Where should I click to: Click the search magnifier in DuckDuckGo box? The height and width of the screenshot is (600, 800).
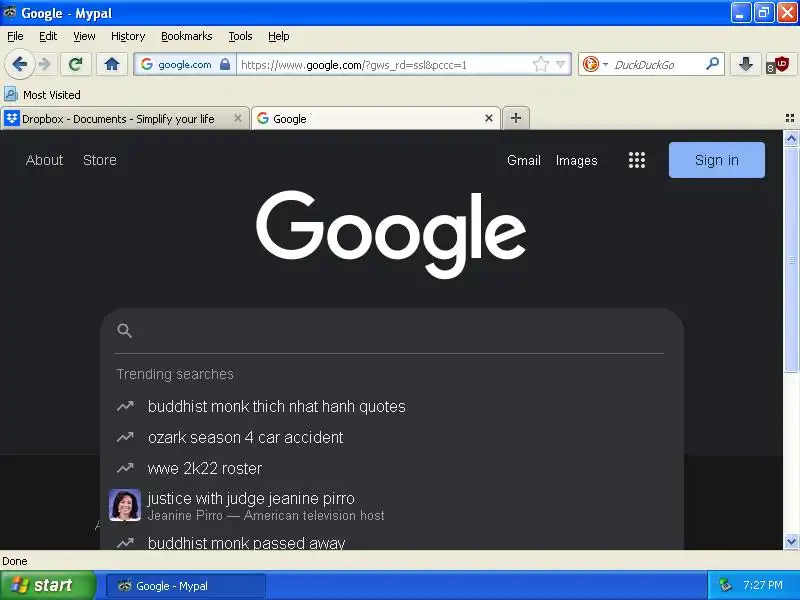point(712,64)
